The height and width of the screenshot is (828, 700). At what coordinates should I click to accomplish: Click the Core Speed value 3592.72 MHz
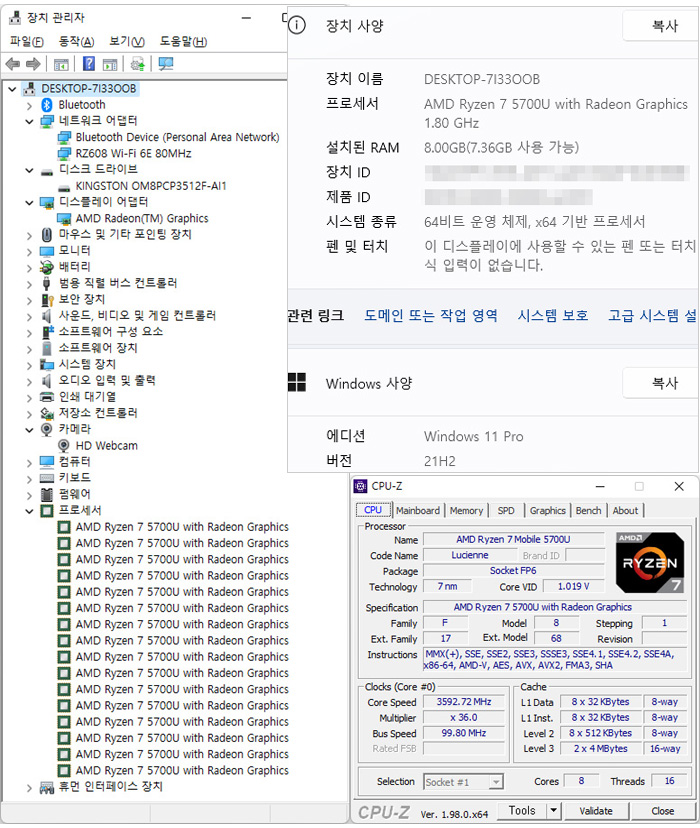(463, 702)
